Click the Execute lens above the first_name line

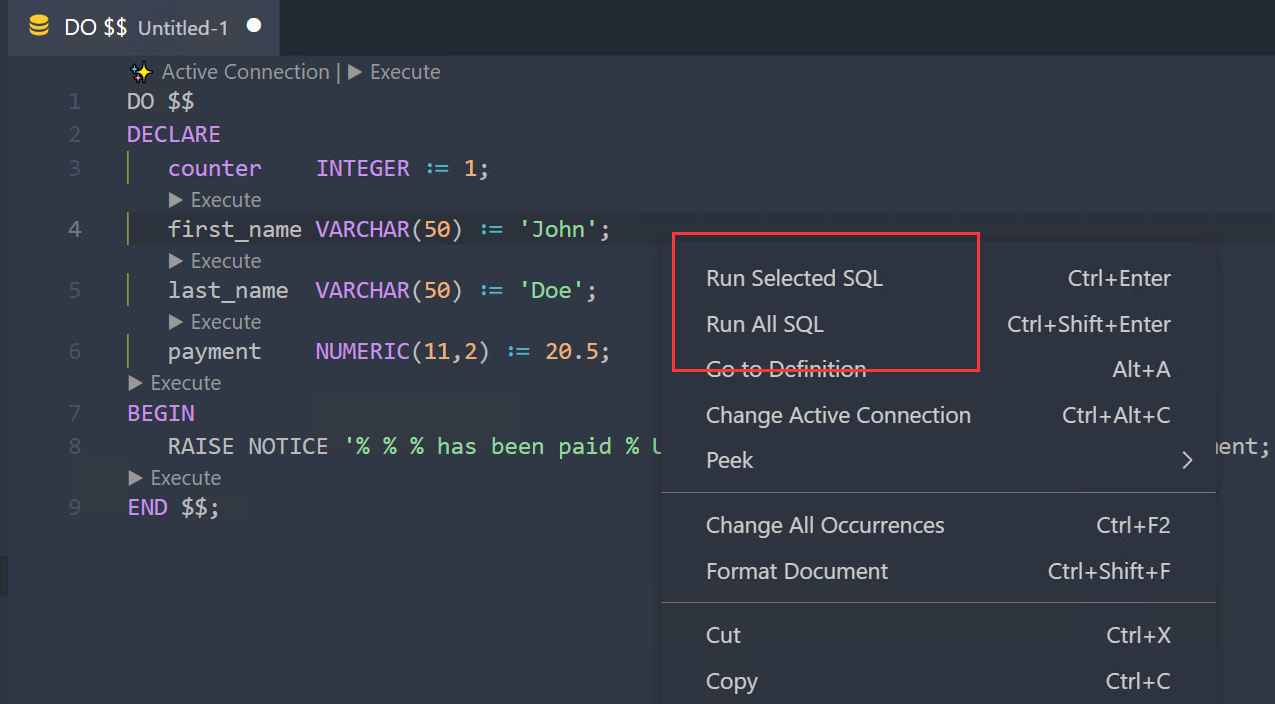(x=215, y=200)
